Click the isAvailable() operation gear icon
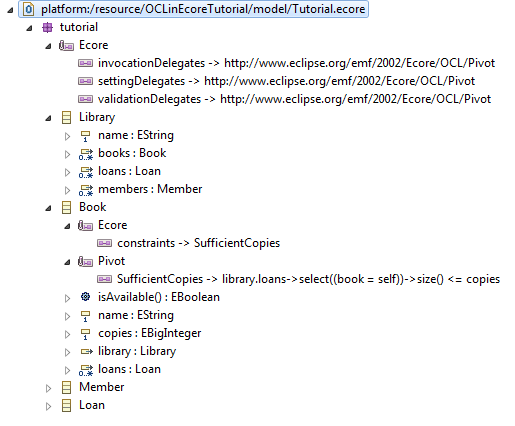Image resolution: width=515 pixels, height=426 pixels. [x=85, y=297]
